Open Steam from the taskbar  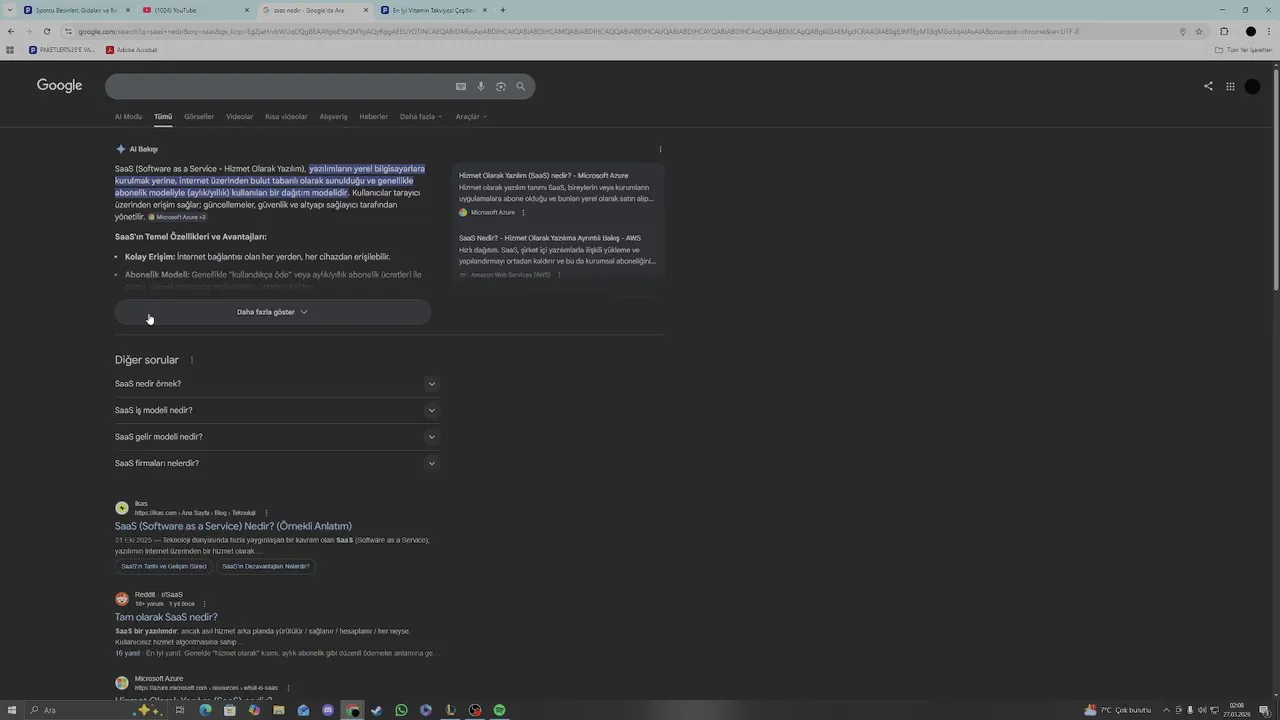pos(376,710)
